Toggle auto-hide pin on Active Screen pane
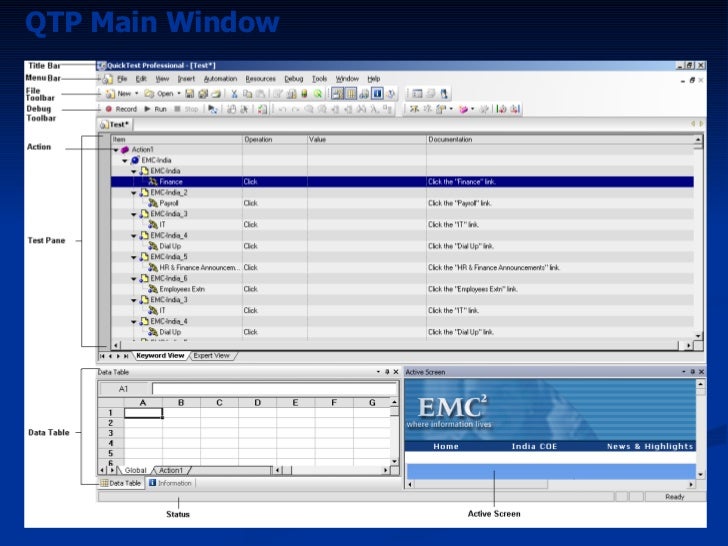This screenshot has height=546, width=728. [x=692, y=372]
